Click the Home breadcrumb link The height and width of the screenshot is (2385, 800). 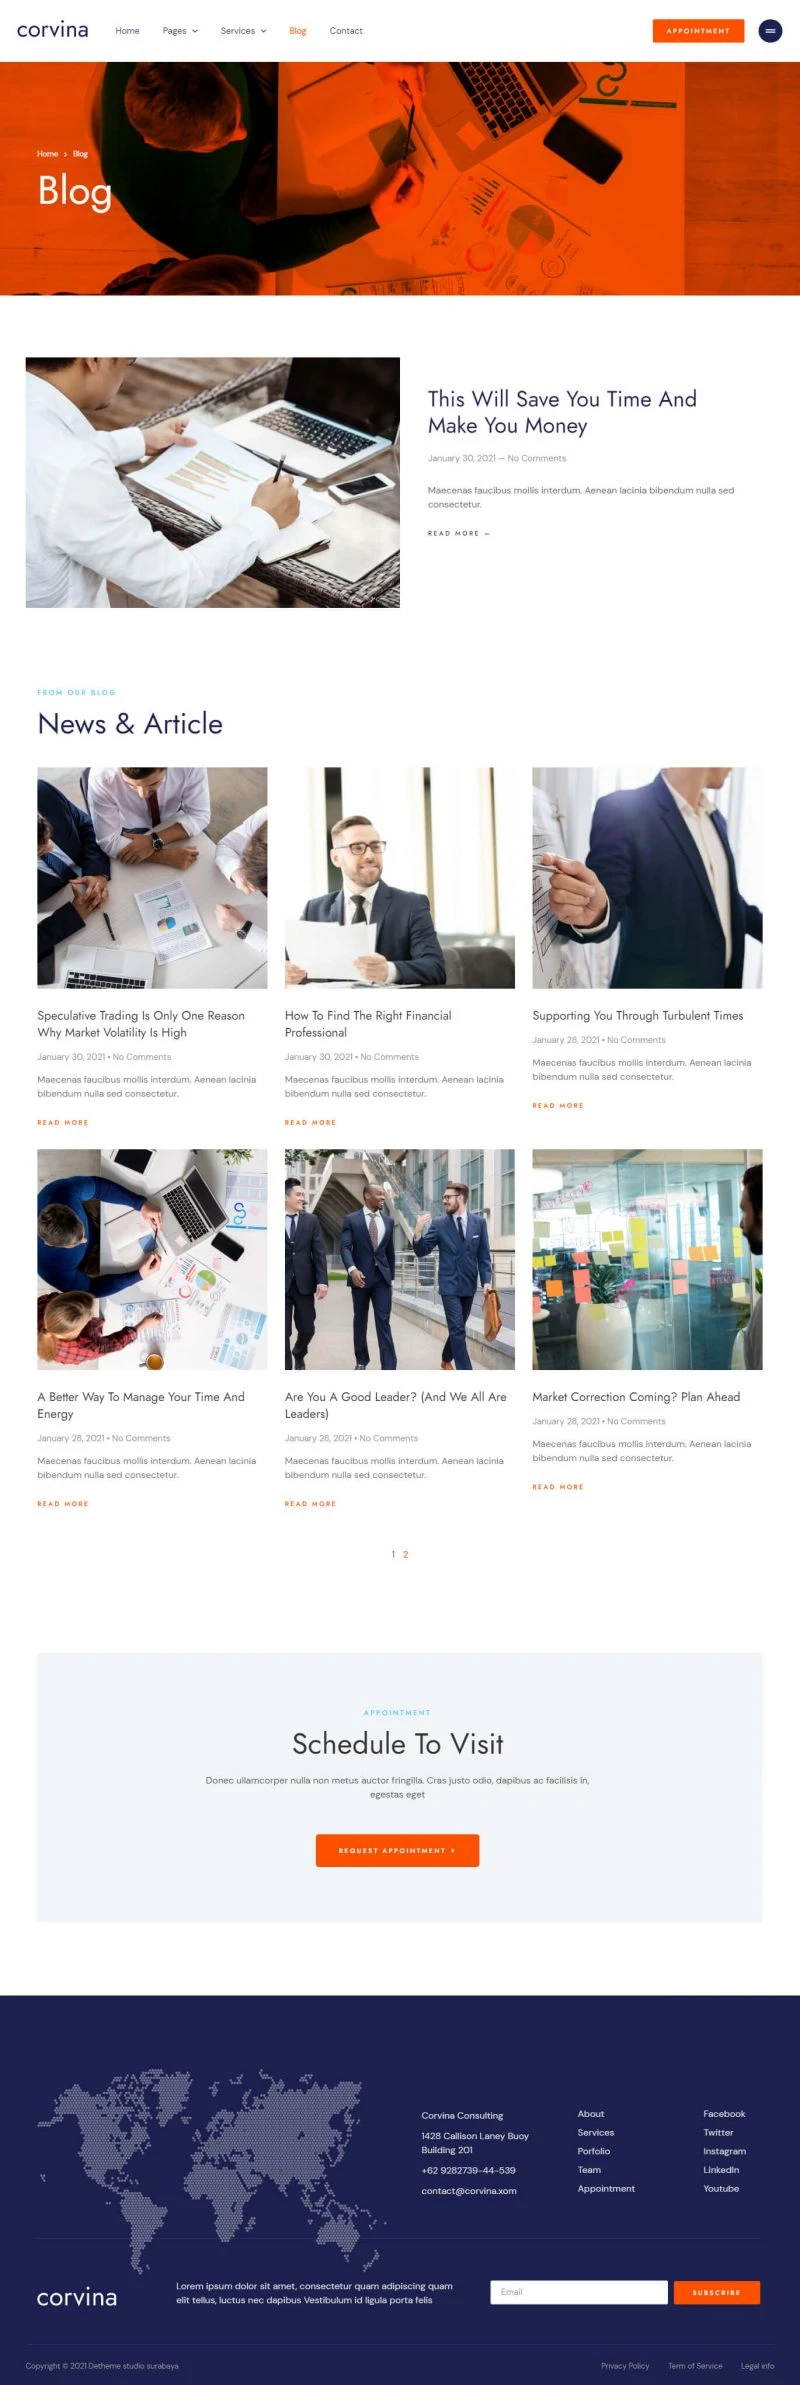pyautogui.click(x=47, y=154)
